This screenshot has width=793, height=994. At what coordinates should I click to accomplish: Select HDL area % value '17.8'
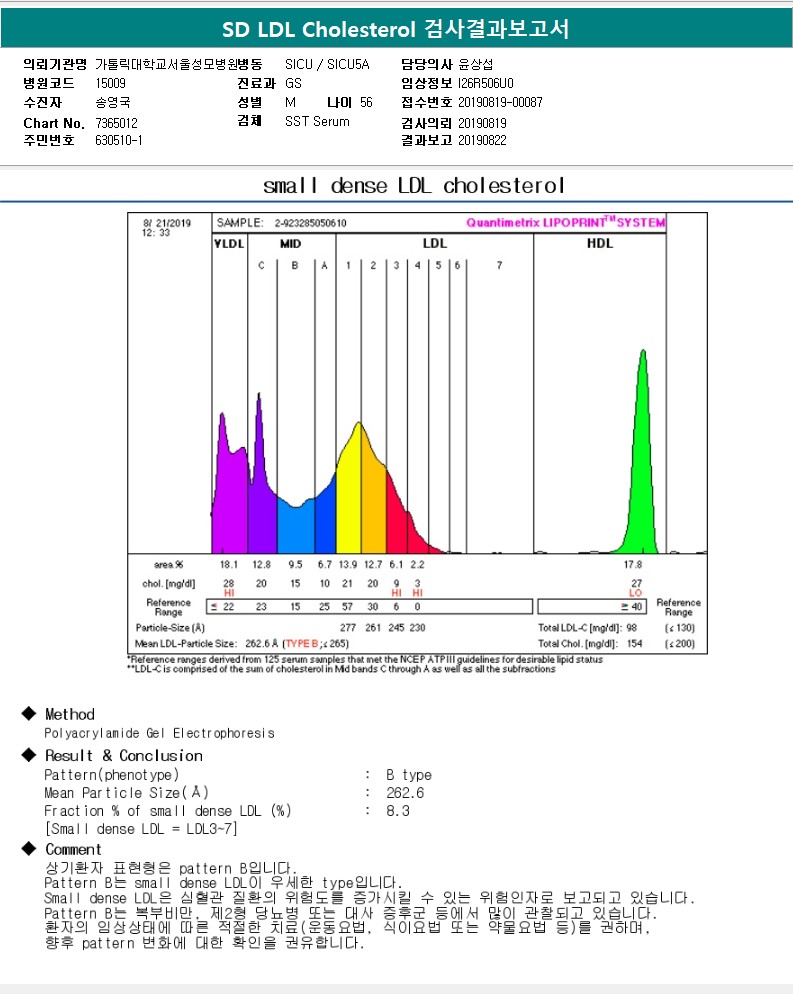(633, 564)
